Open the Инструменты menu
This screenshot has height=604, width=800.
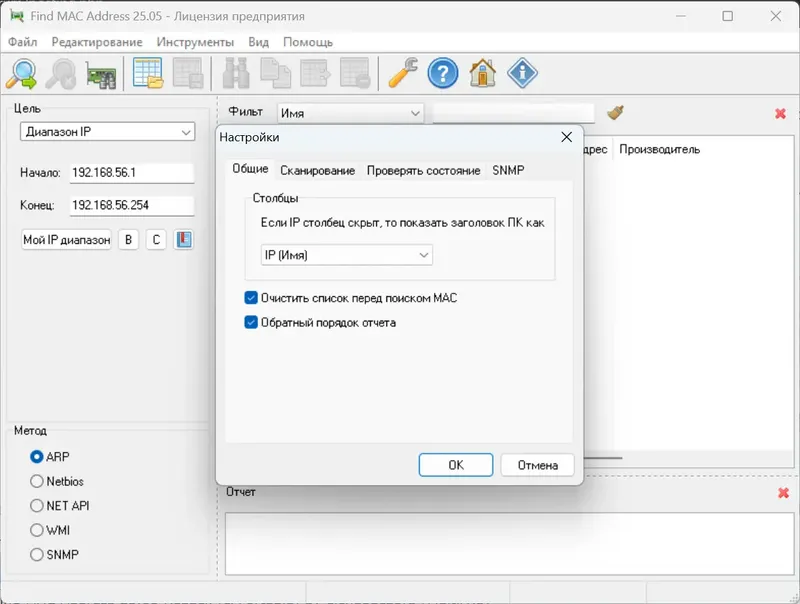pos(195,42)
